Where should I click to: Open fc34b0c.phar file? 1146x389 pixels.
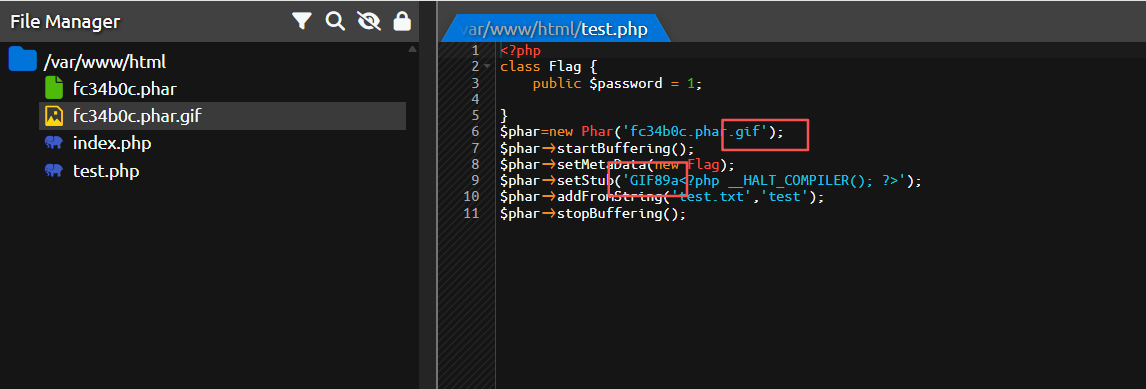pyautogui.click(x=124, y=89)
